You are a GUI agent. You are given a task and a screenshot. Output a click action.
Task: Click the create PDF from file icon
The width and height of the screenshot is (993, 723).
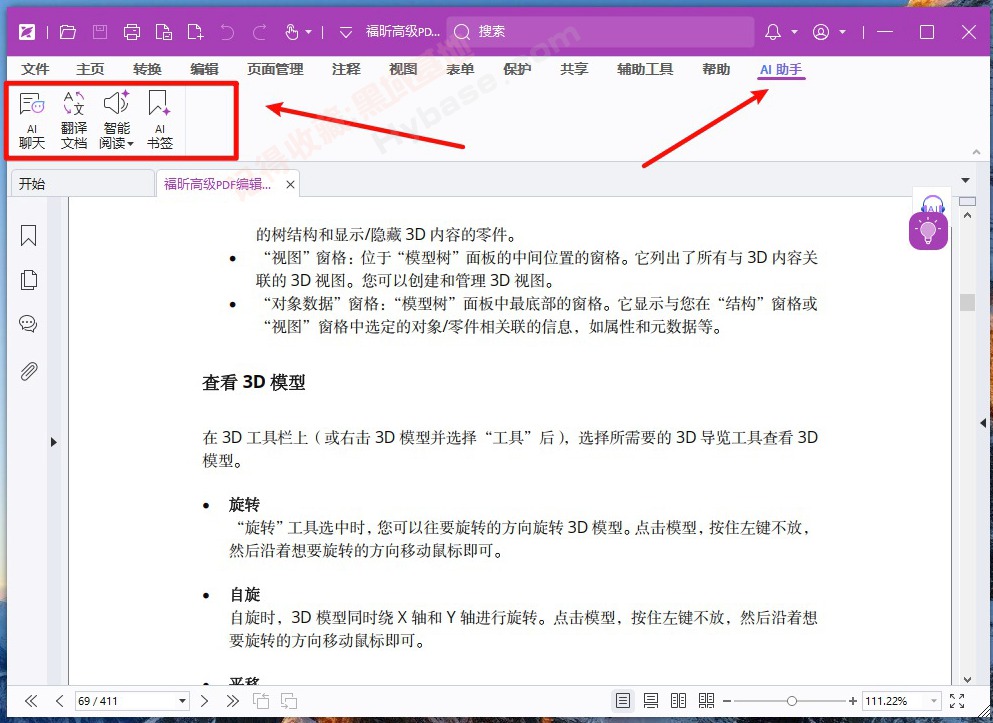click(163, 32)
